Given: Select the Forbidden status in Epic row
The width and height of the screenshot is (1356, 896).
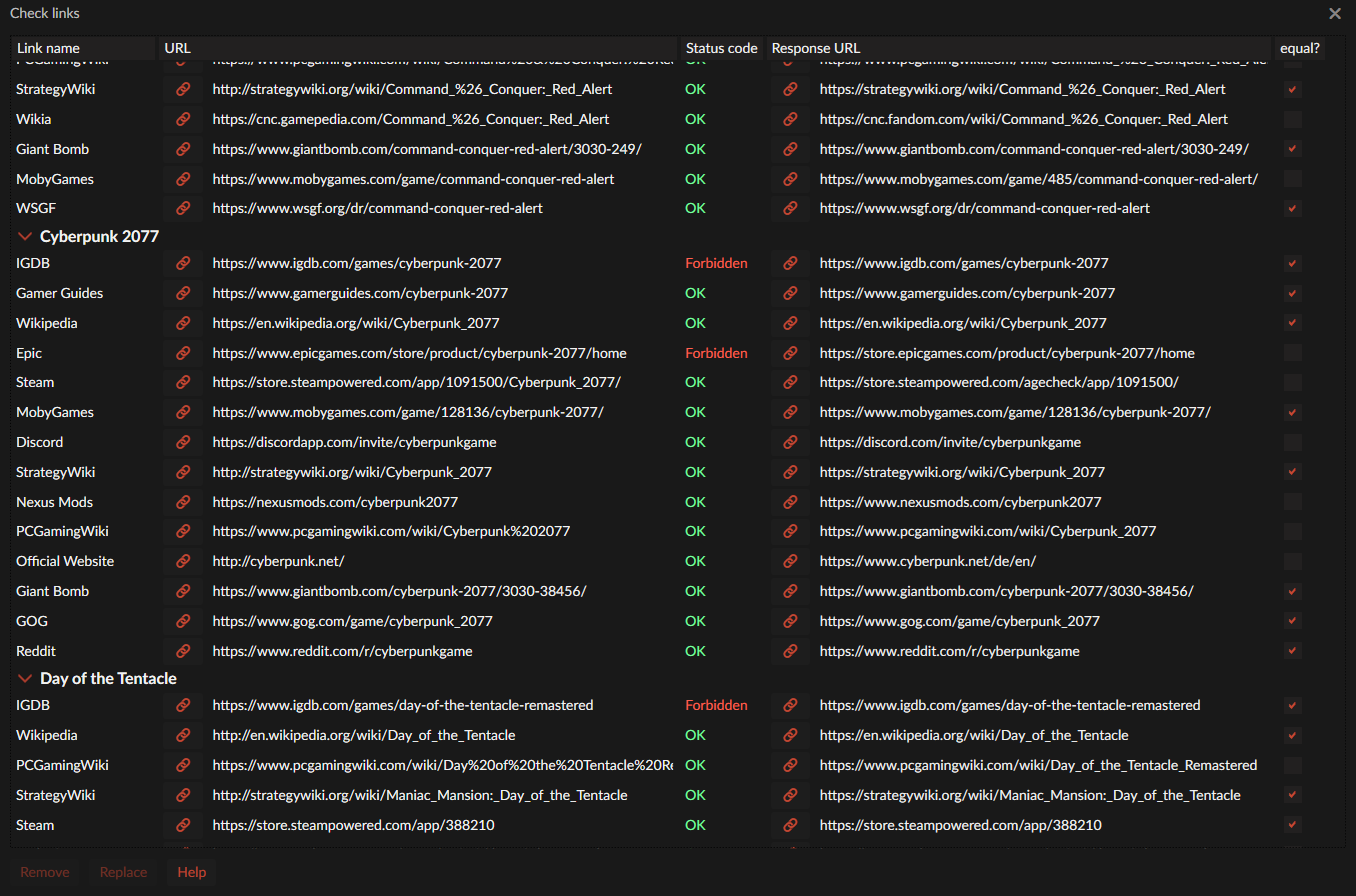Looking at the screenshot, I should pyautogui.click(x=716, y=353).
